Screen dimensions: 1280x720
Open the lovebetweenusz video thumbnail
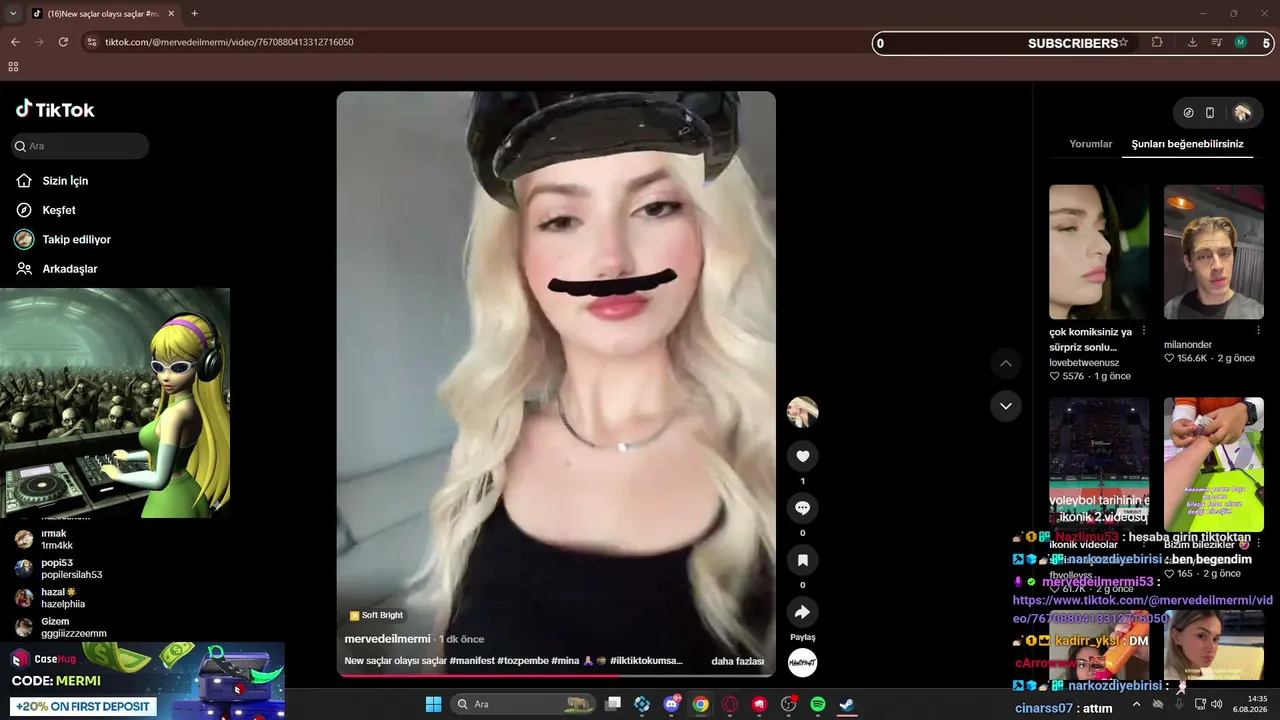1099,252
